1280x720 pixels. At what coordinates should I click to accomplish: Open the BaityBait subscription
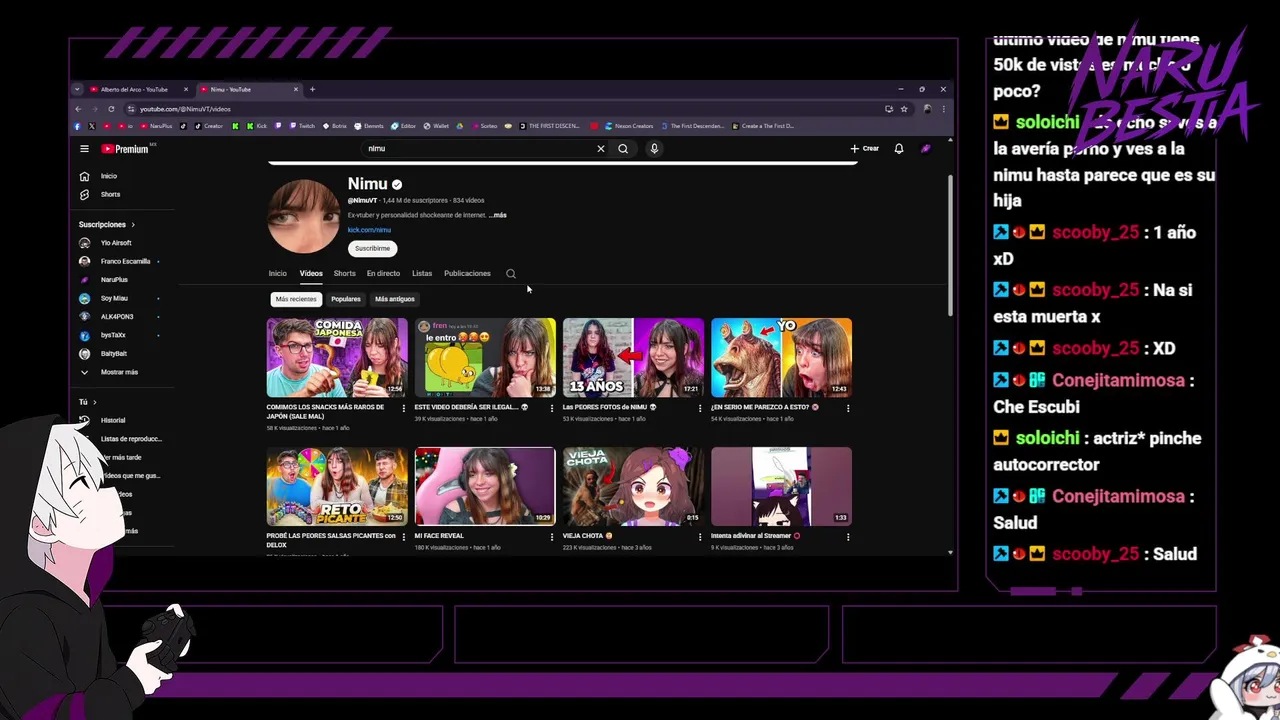(x=114, y=353)
